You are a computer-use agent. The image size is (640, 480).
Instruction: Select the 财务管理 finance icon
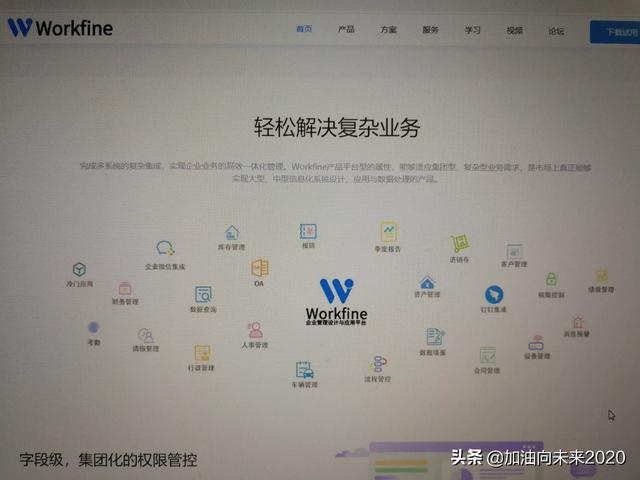125,288
